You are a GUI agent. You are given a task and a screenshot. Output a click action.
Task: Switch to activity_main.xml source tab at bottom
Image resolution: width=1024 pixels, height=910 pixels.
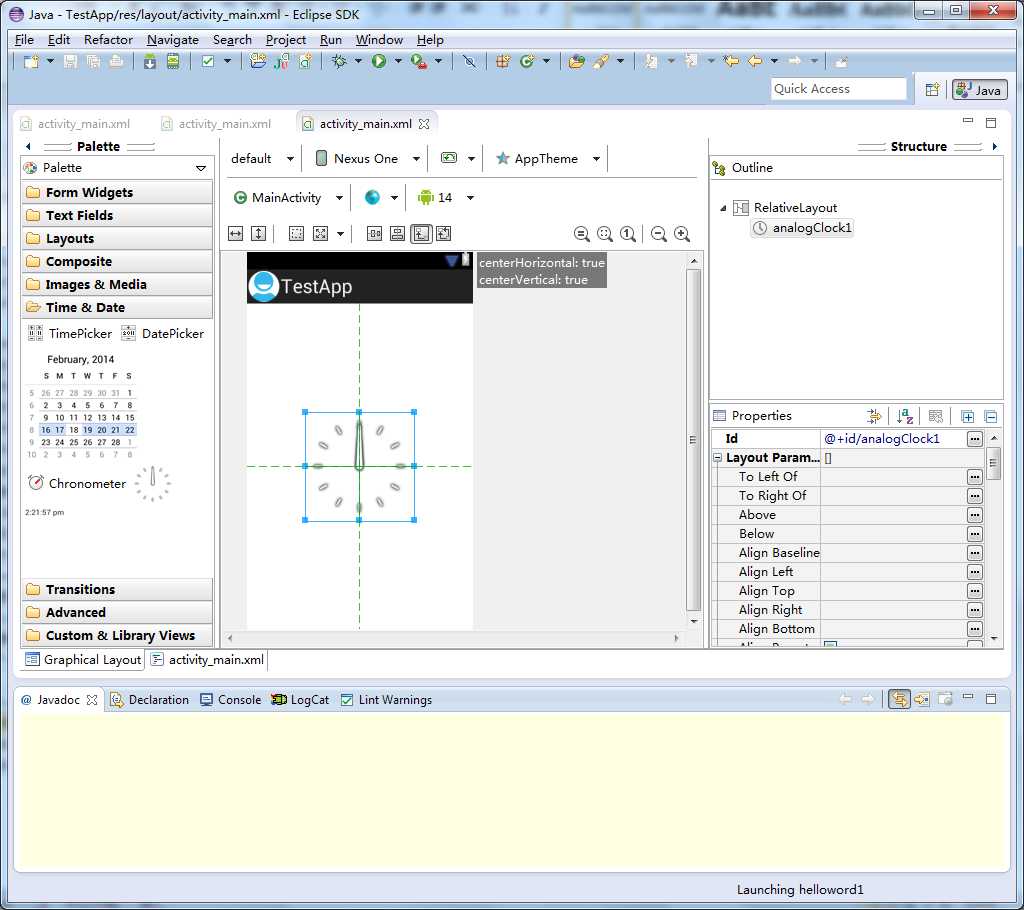click(208, 660)
